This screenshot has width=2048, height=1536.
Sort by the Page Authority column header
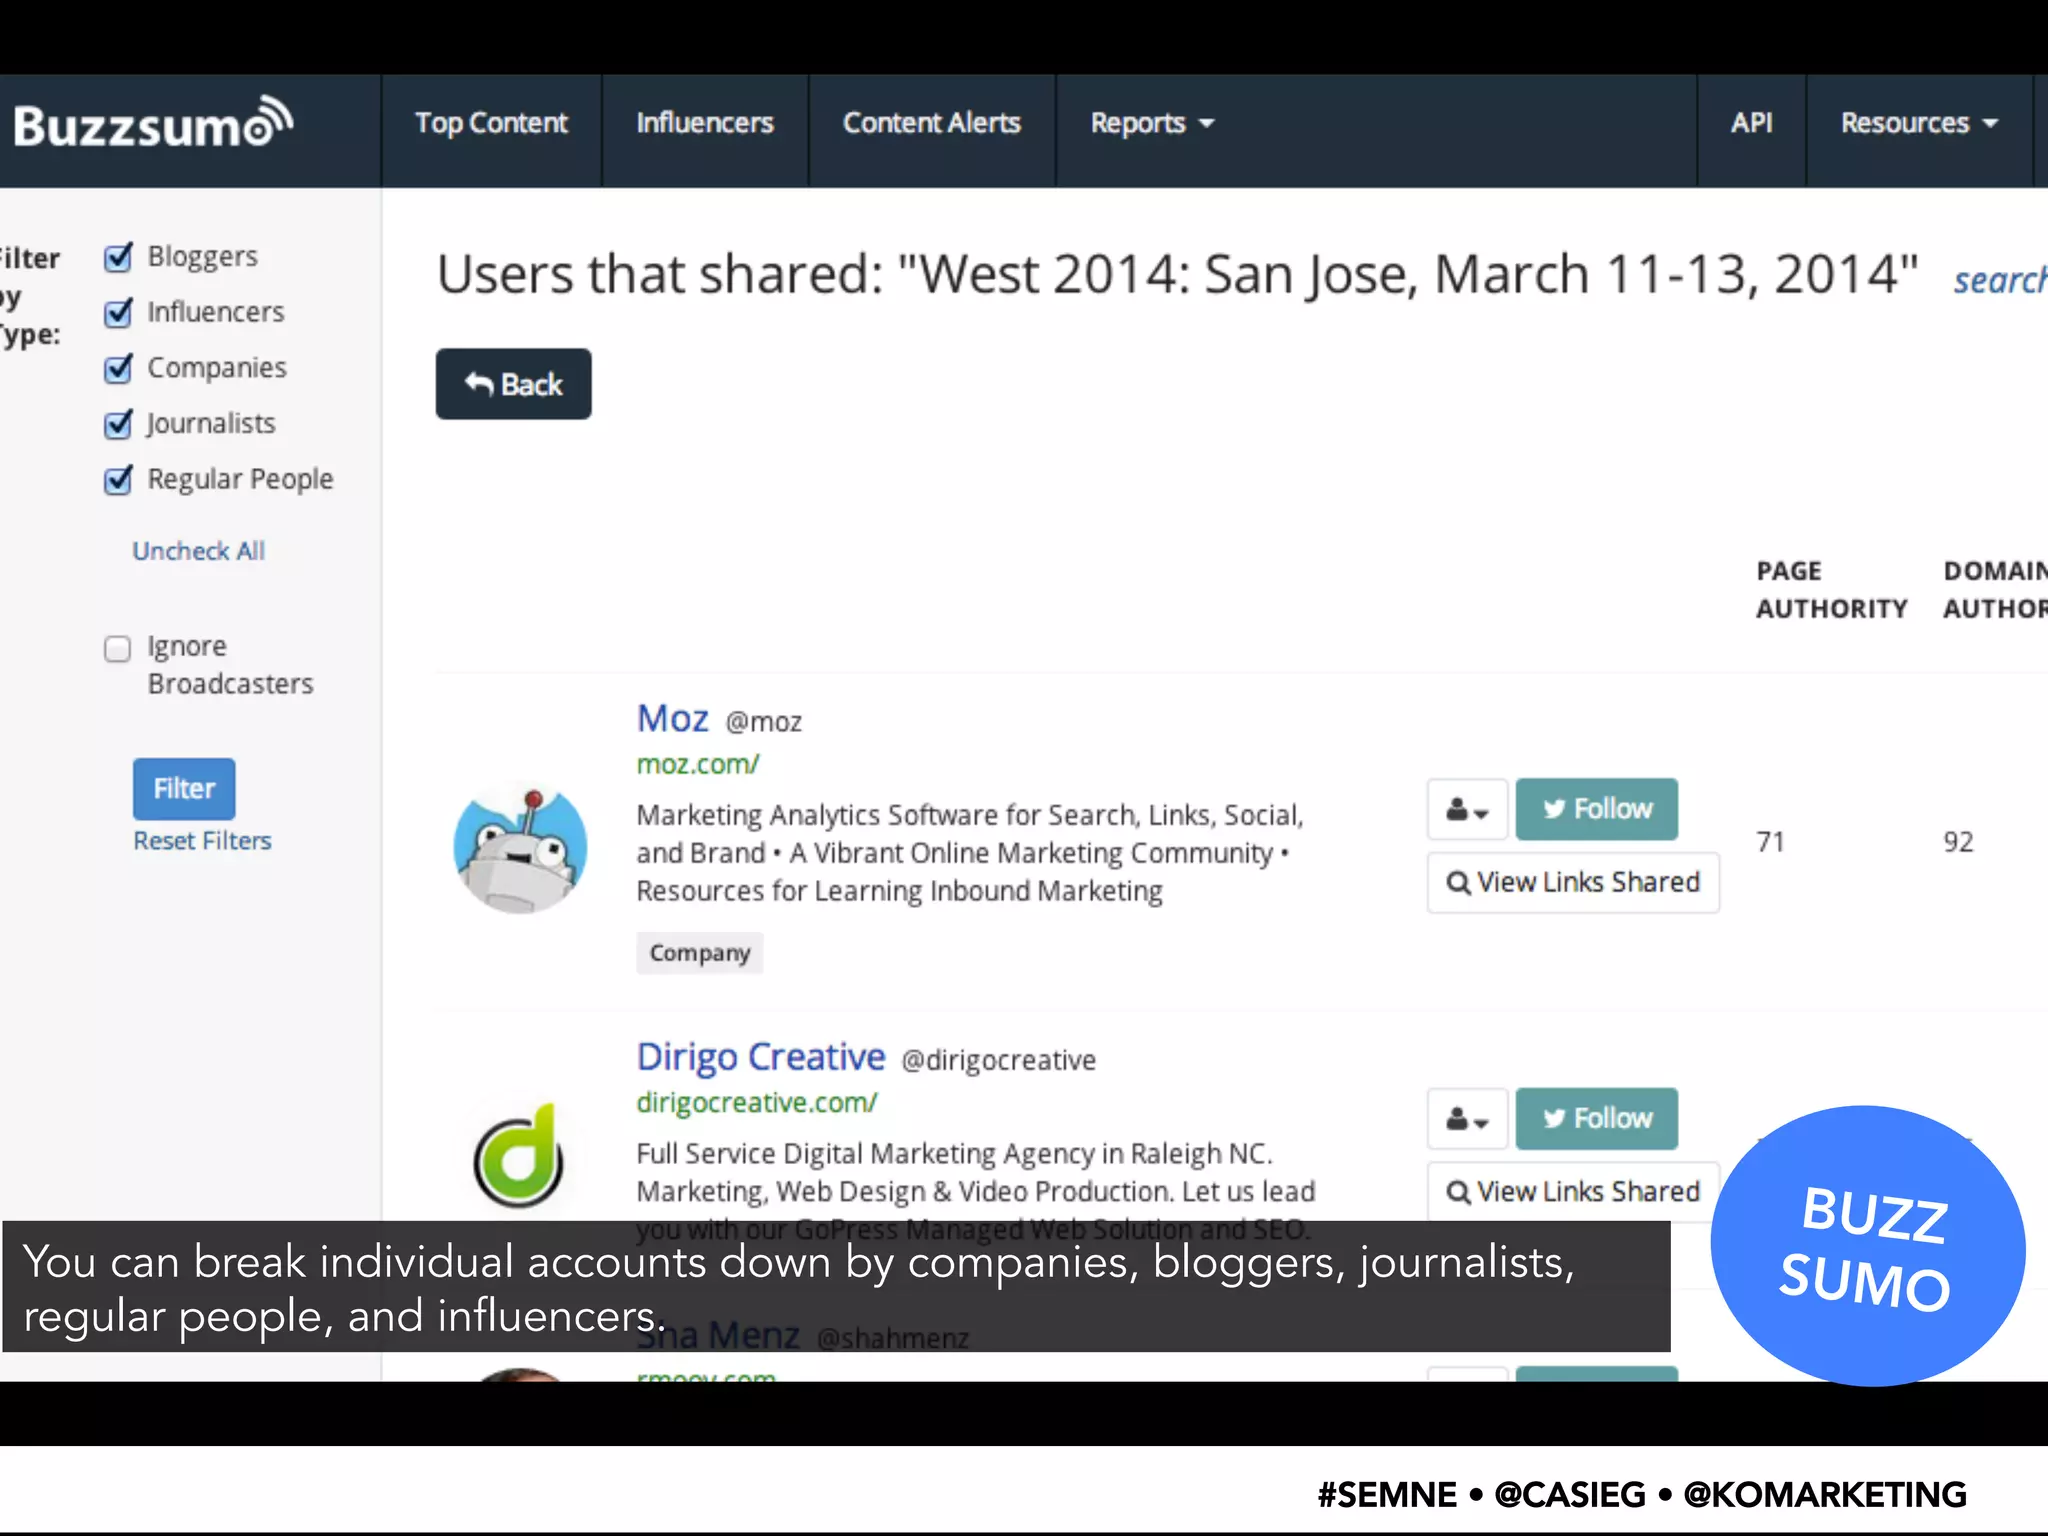coord(1832,590)
